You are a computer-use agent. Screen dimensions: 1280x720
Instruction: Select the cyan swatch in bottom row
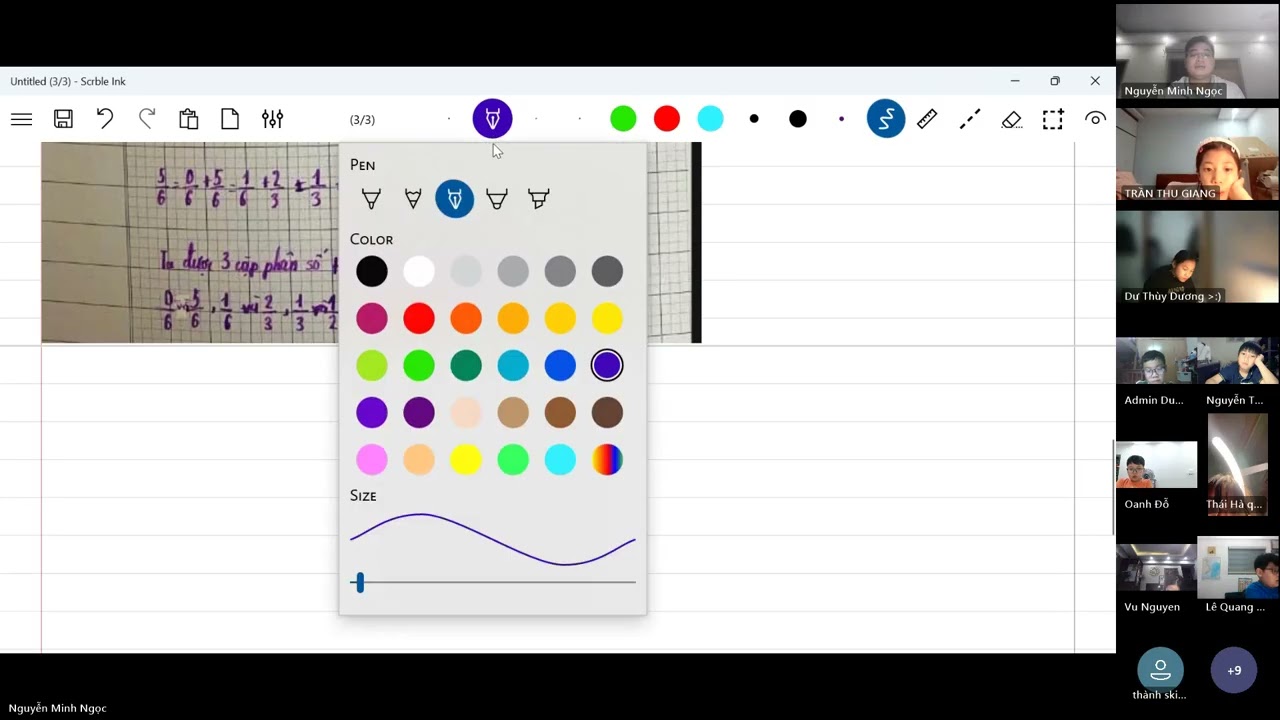pyautogui.click(x=560, y=459)
